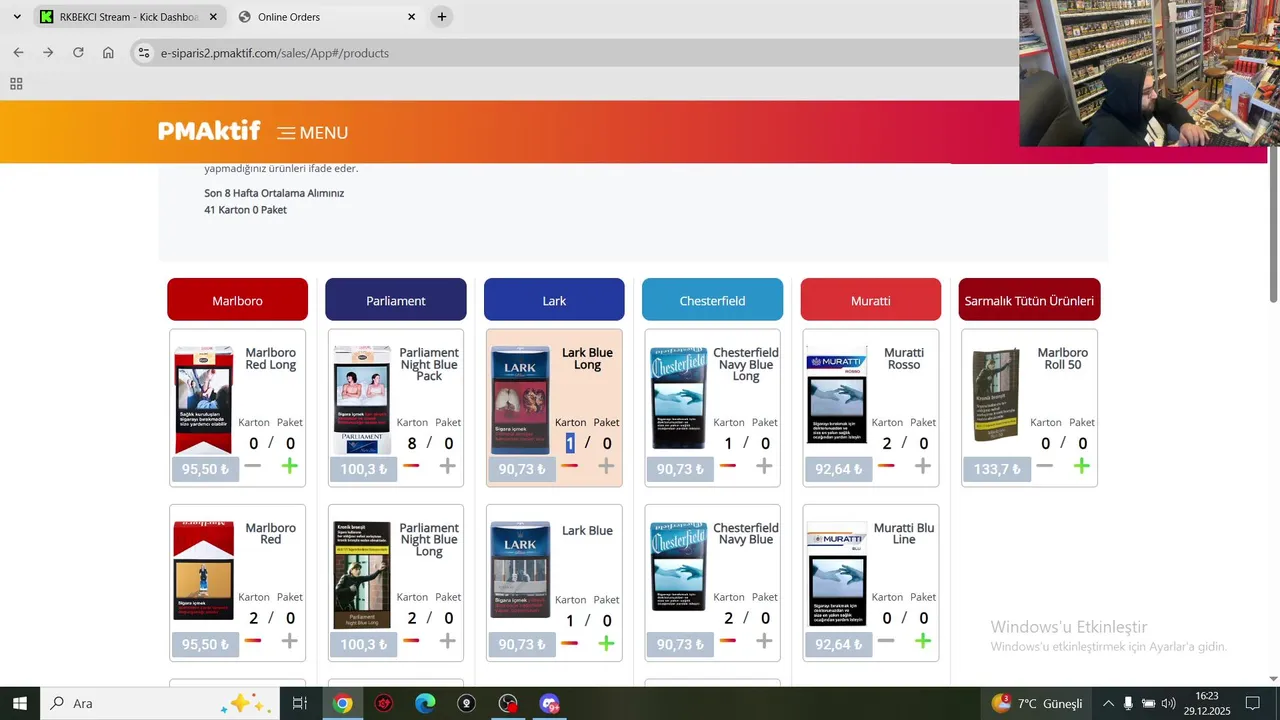Open a new browser tab
The image size is (1280, 720).
[x=442, y=17]
